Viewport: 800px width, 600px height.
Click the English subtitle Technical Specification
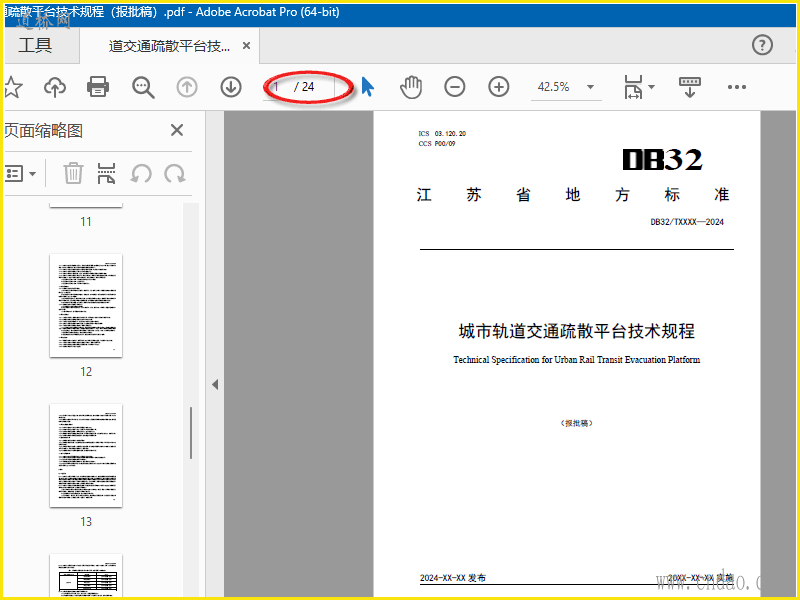coord(577,360)
